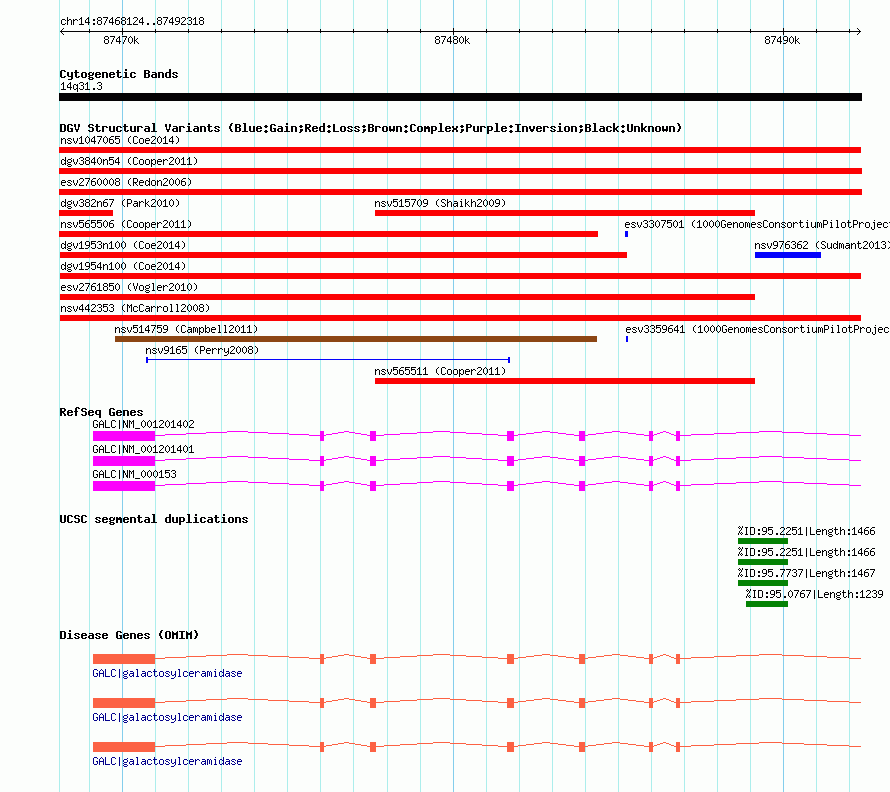
Task: Click the 87470k ruler tick label
Action: 121,40
